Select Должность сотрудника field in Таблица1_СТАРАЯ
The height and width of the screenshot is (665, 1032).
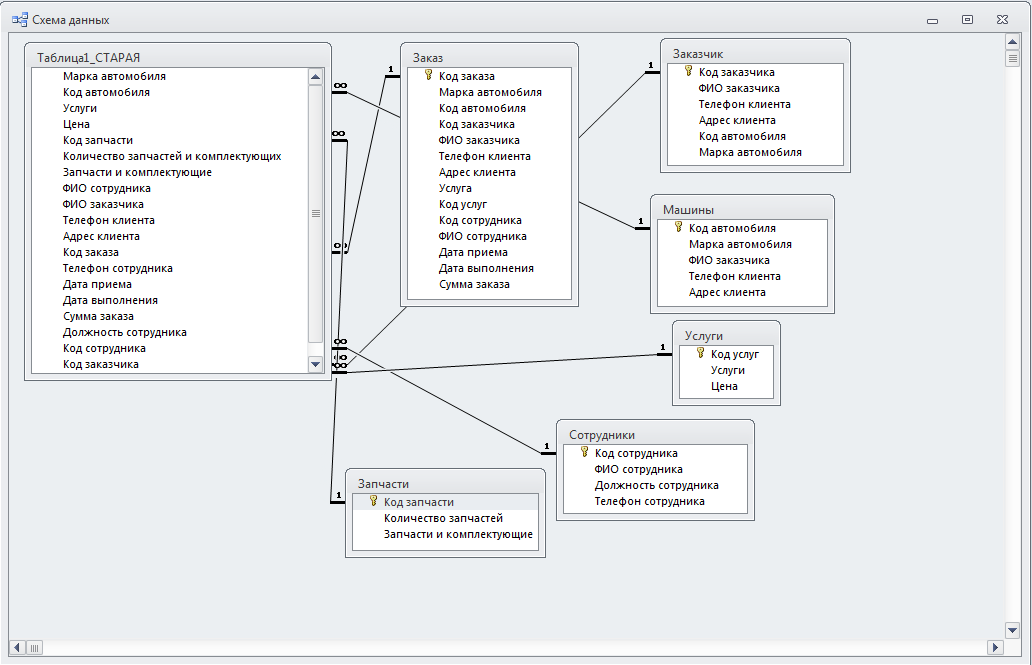coord(124,332)
